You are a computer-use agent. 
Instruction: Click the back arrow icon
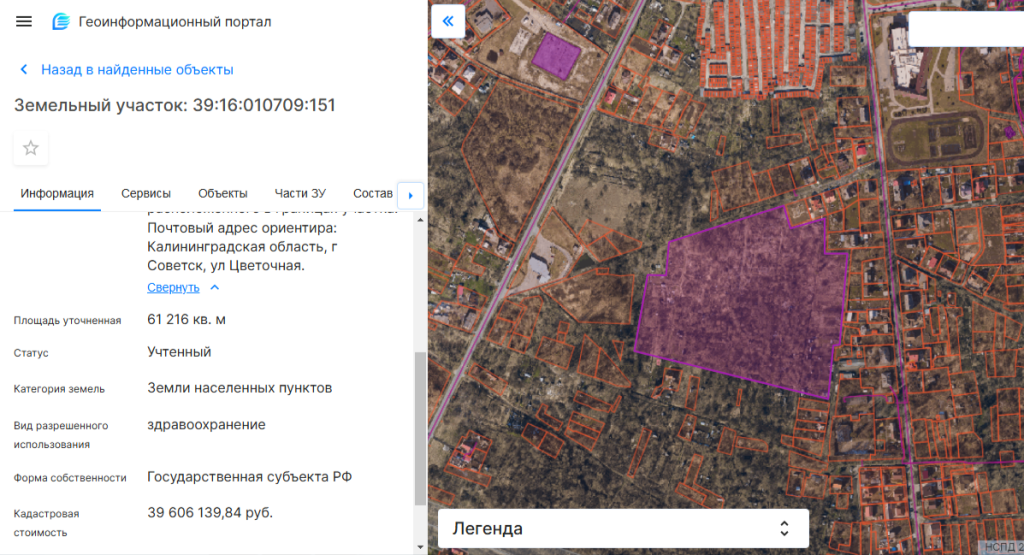click(24, 70)
